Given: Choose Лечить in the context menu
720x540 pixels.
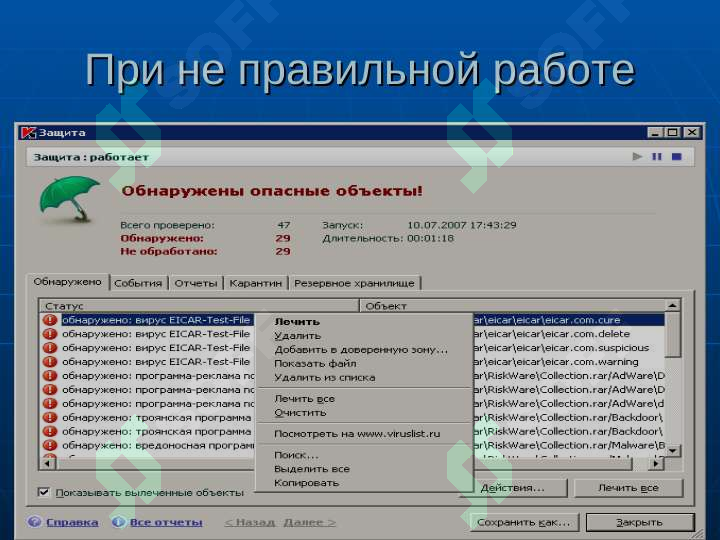Looking at the screenshot, I should click(364, 322).
